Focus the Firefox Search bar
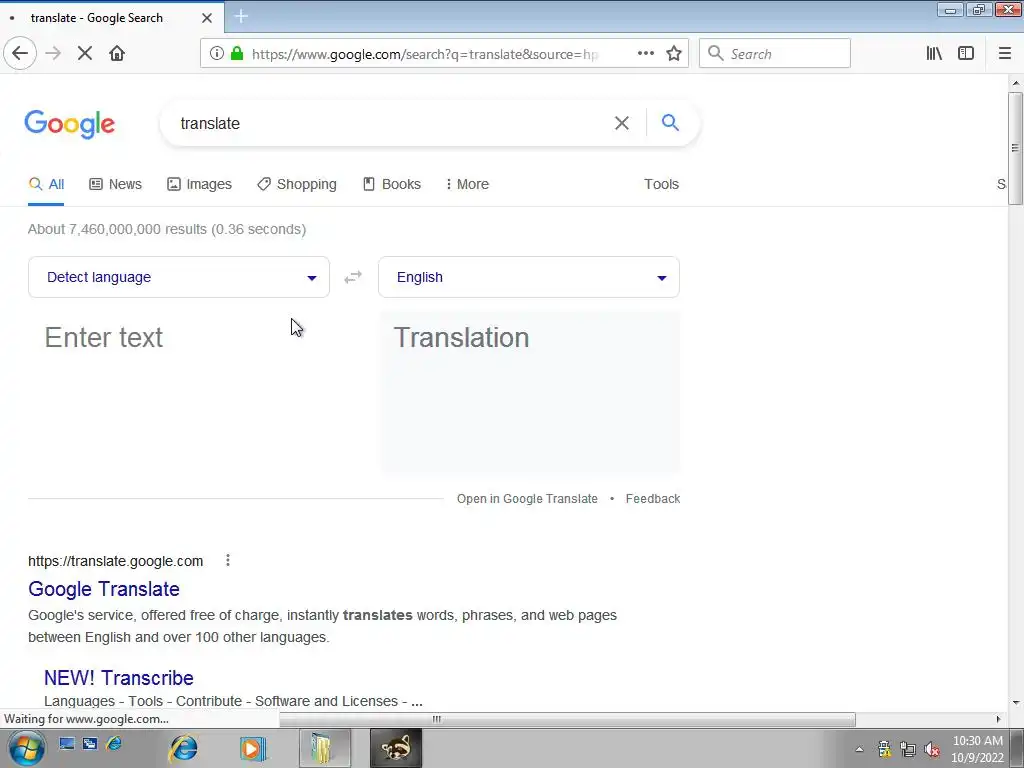This screenshot has width=1024, height=768. (775, 54)
